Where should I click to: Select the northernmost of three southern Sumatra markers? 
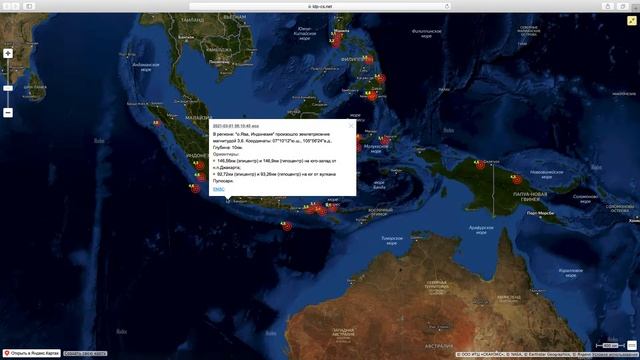point(199,165)
